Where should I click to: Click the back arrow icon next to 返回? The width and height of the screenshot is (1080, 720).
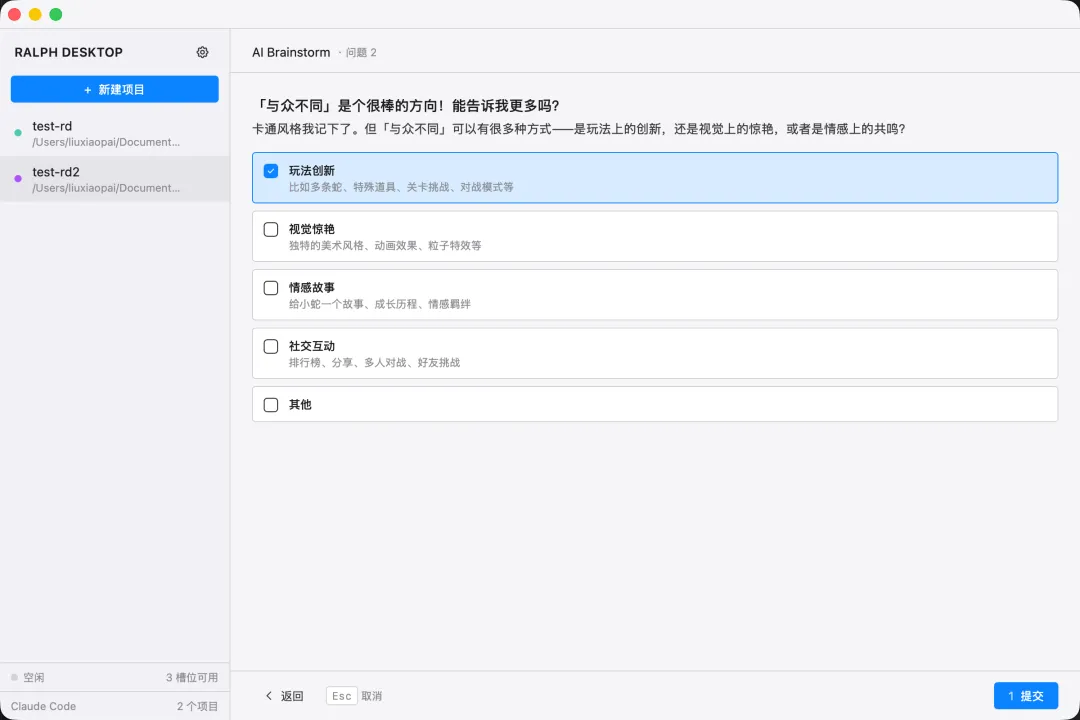268,696
